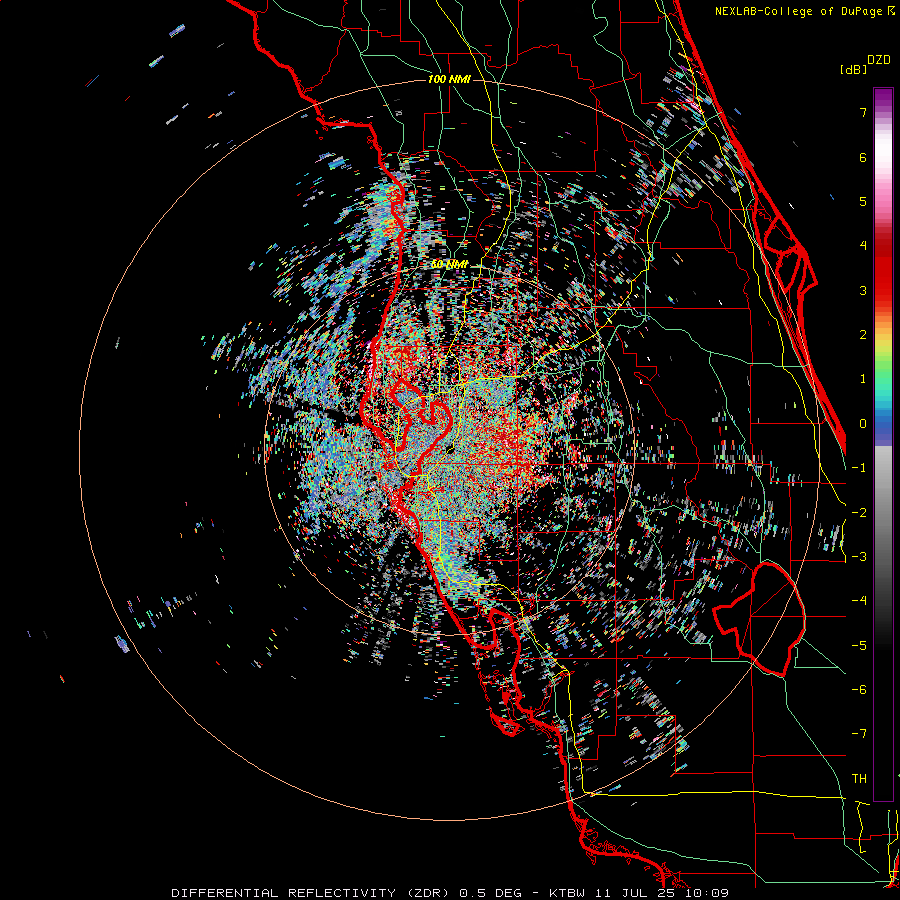Click the -6 value on color scale
The width and height of the screenshot is (900, 900).
(859, 690)
